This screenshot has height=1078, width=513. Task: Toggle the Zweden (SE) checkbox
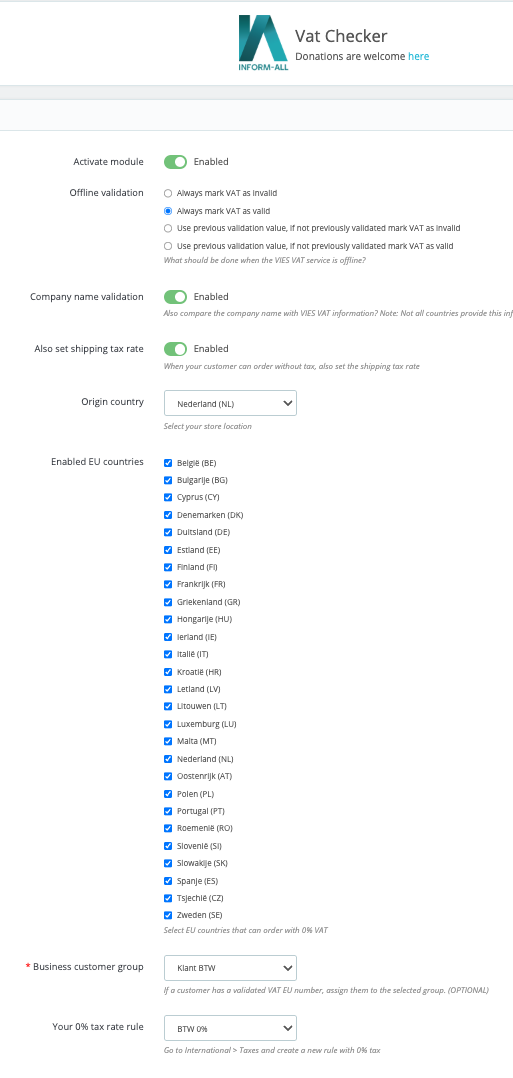coord(168,915)
